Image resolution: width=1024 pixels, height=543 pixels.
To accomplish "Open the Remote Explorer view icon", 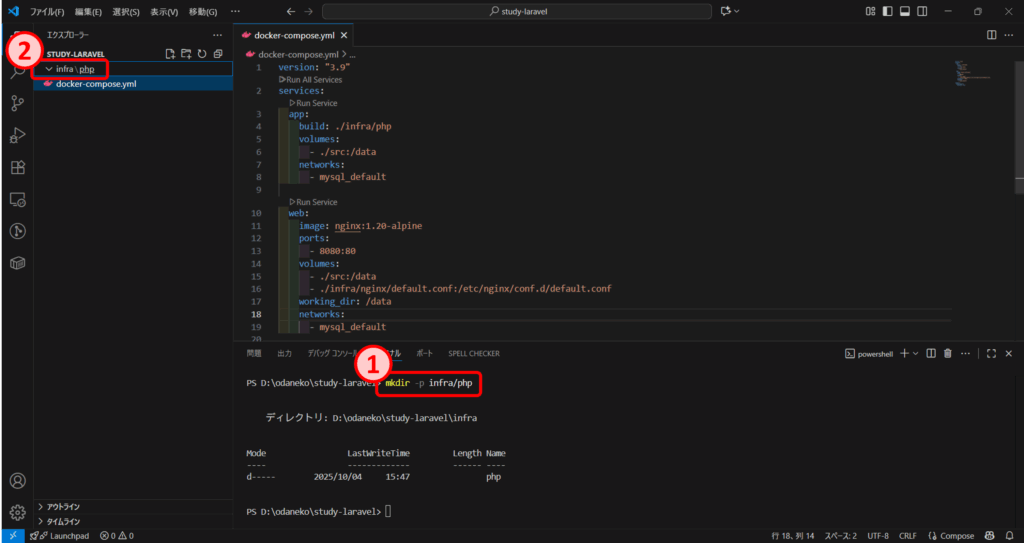I will point(17,199).
